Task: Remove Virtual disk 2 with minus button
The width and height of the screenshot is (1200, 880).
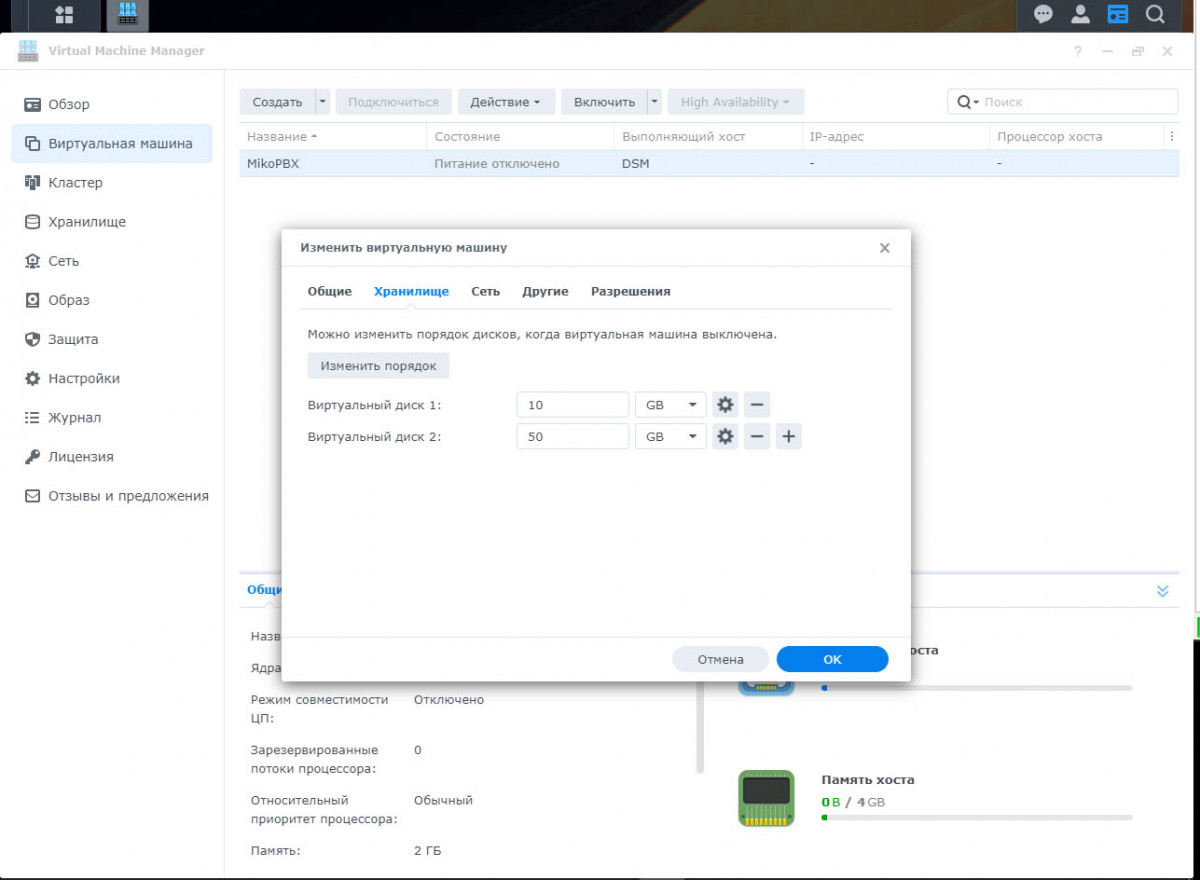Action: click(x=757, y=437)
